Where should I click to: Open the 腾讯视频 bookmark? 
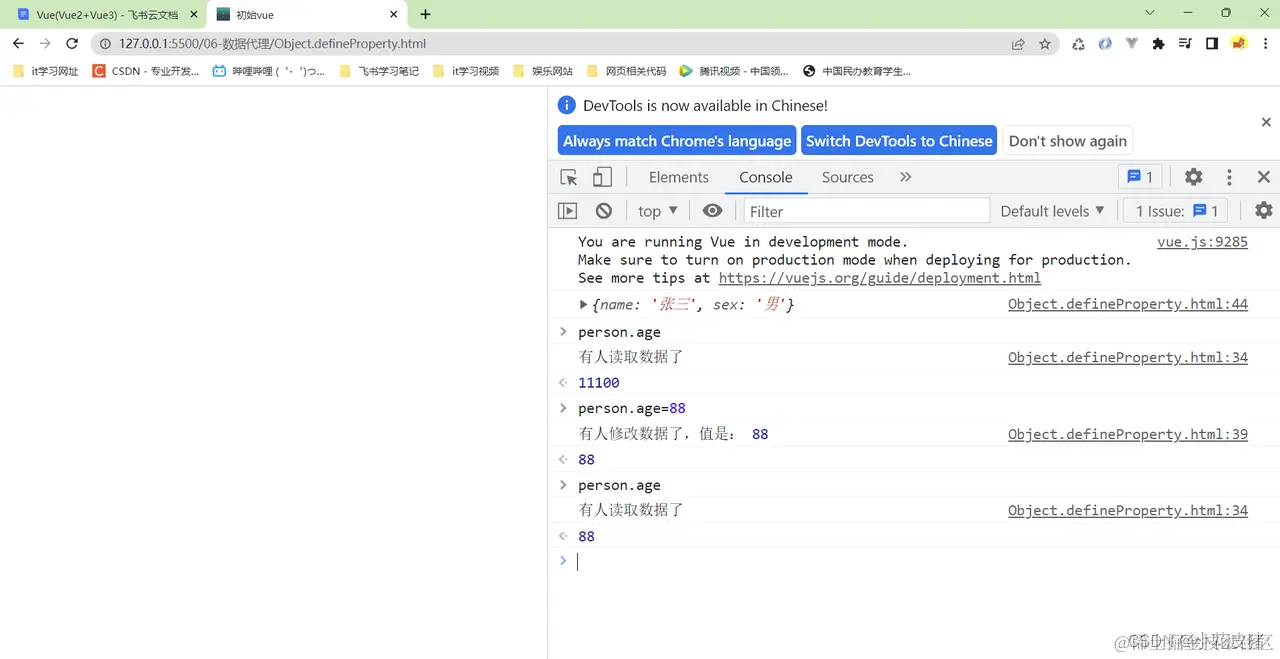click(734, 71)
